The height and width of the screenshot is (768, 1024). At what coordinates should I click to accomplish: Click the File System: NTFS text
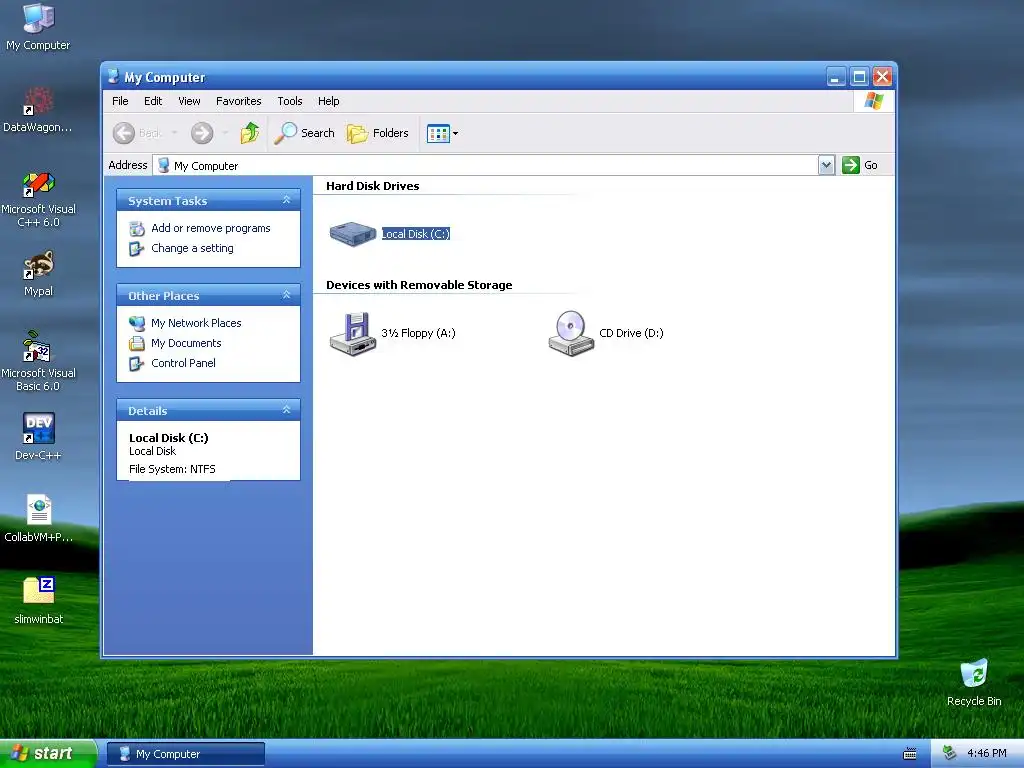click(x=172, y=469)
